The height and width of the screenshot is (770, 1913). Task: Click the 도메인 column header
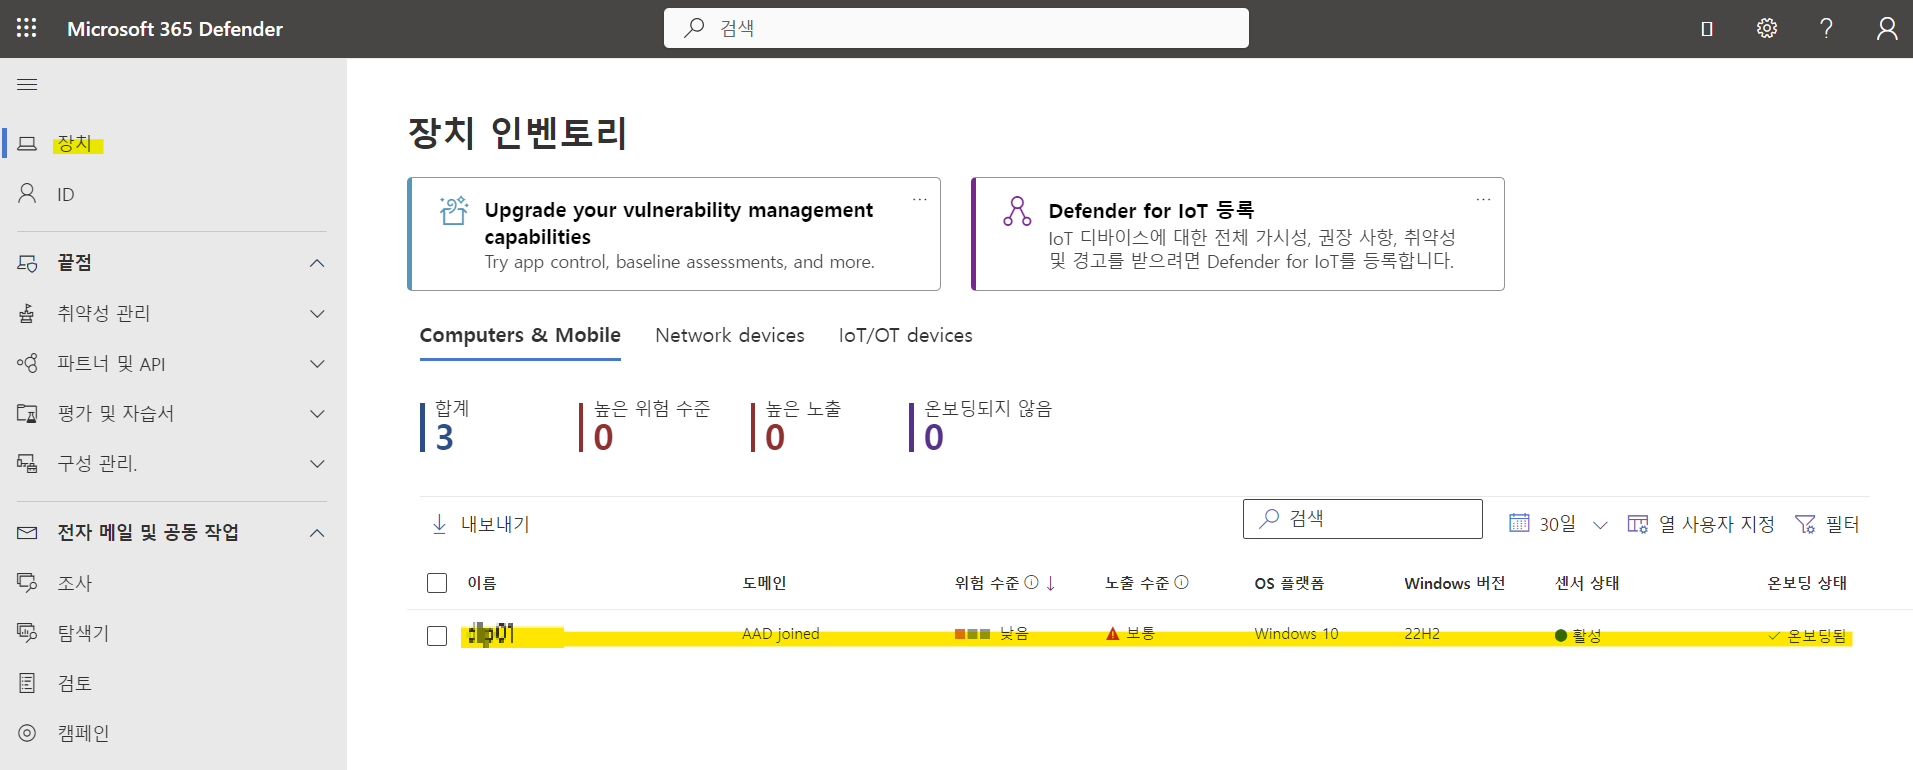pyautogui.click(x=764, y=583)
